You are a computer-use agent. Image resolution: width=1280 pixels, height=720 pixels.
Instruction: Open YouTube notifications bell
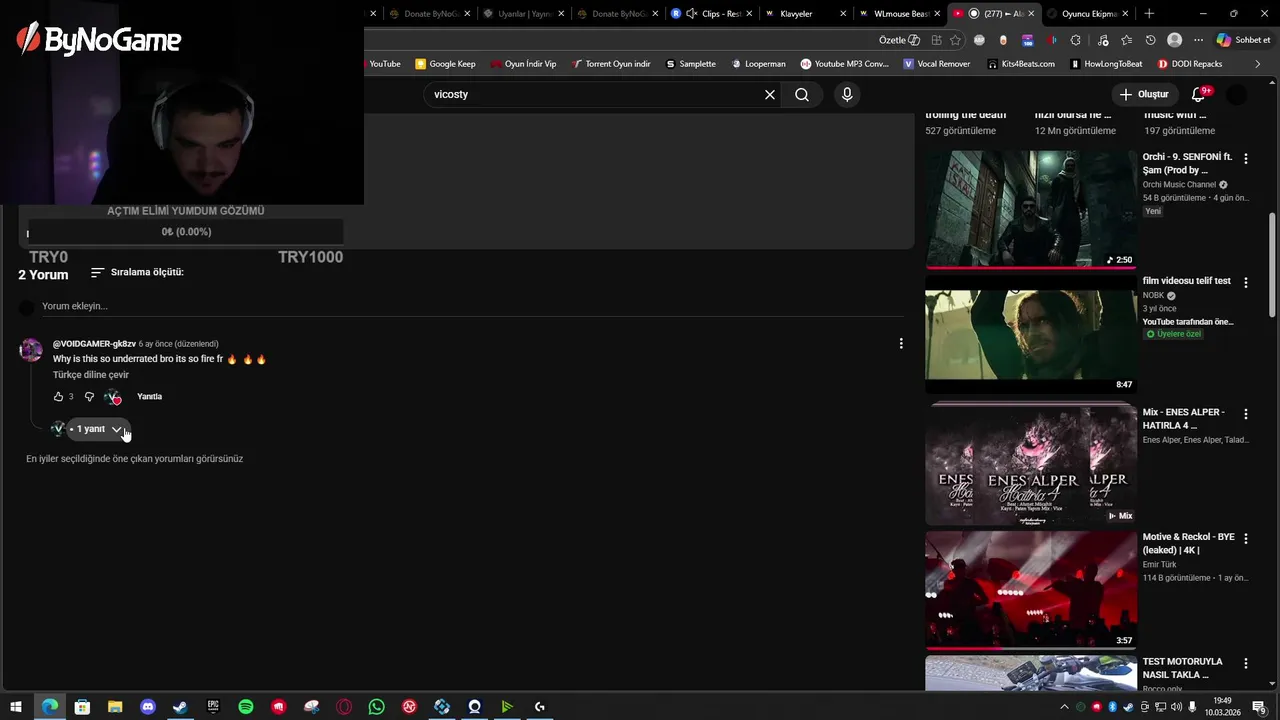(x=1198, y=94)
